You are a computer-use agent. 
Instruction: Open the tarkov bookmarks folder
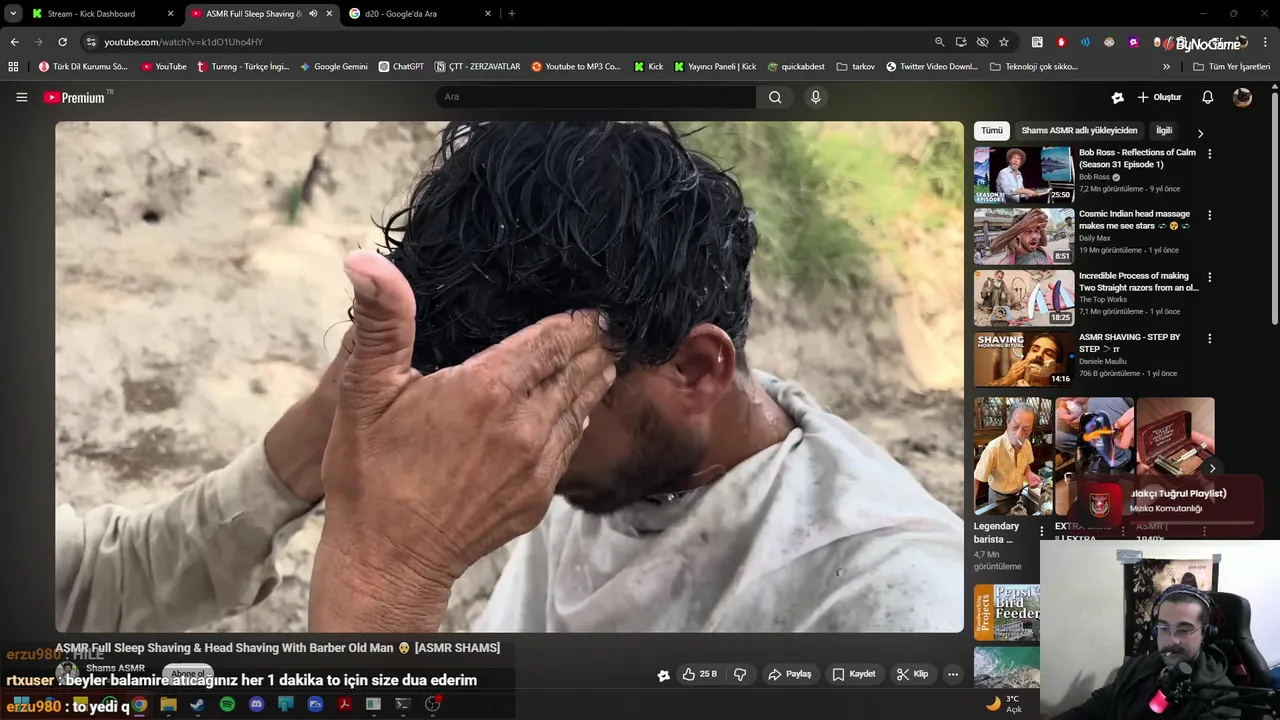point(856,67)
